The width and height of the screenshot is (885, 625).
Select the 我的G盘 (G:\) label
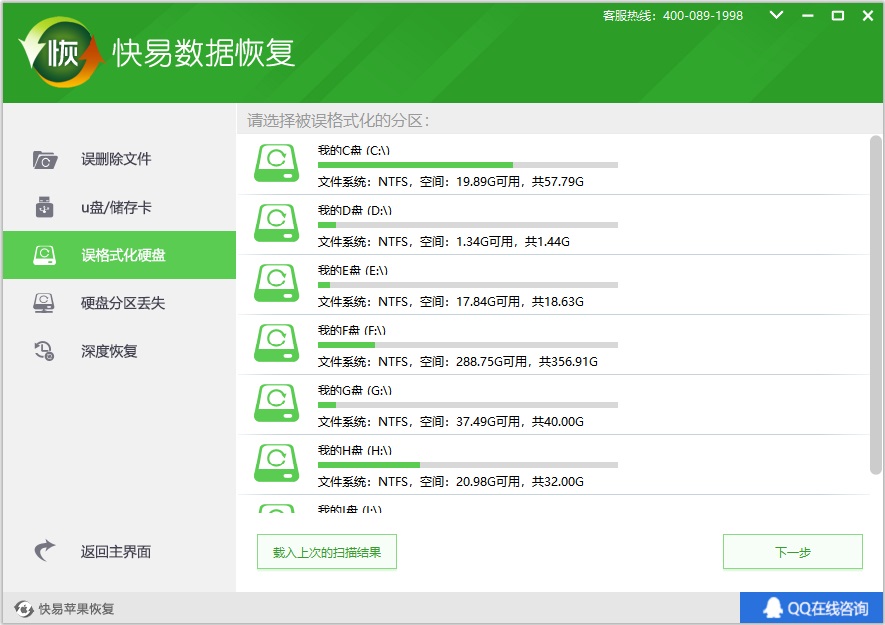point(355,390)
